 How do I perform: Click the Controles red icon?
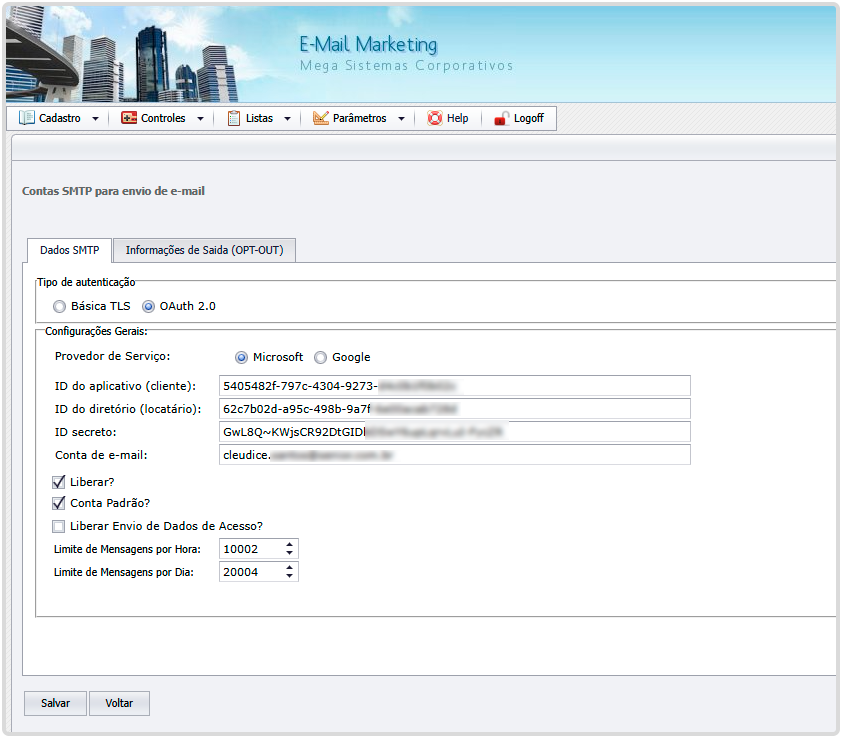click(129, 118)
